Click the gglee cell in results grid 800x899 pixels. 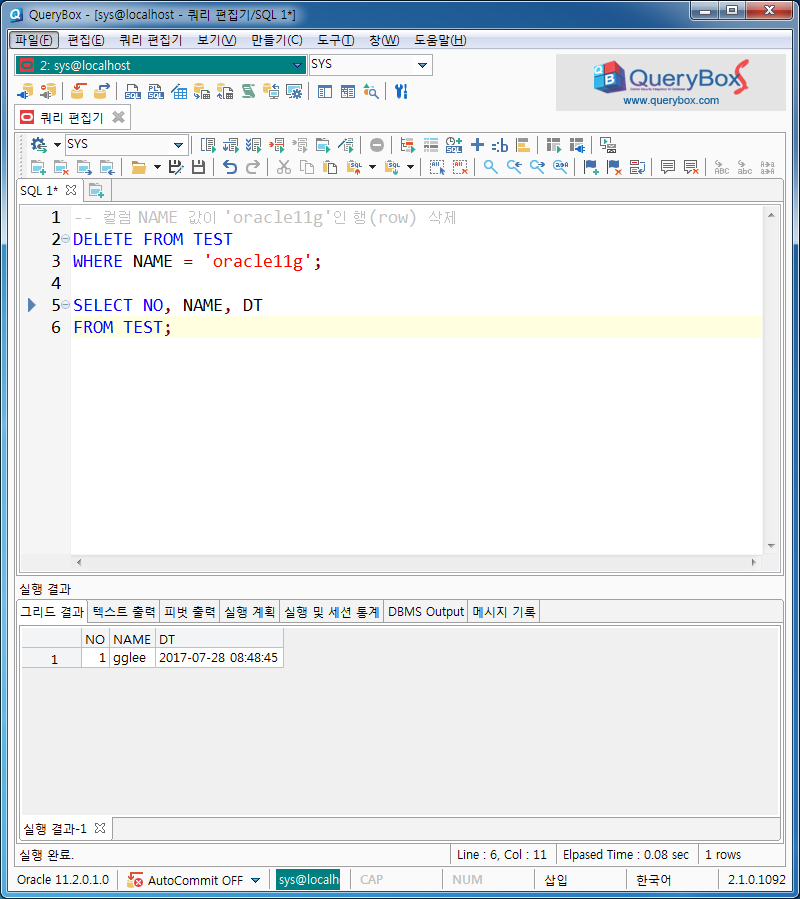click(132, 658)
